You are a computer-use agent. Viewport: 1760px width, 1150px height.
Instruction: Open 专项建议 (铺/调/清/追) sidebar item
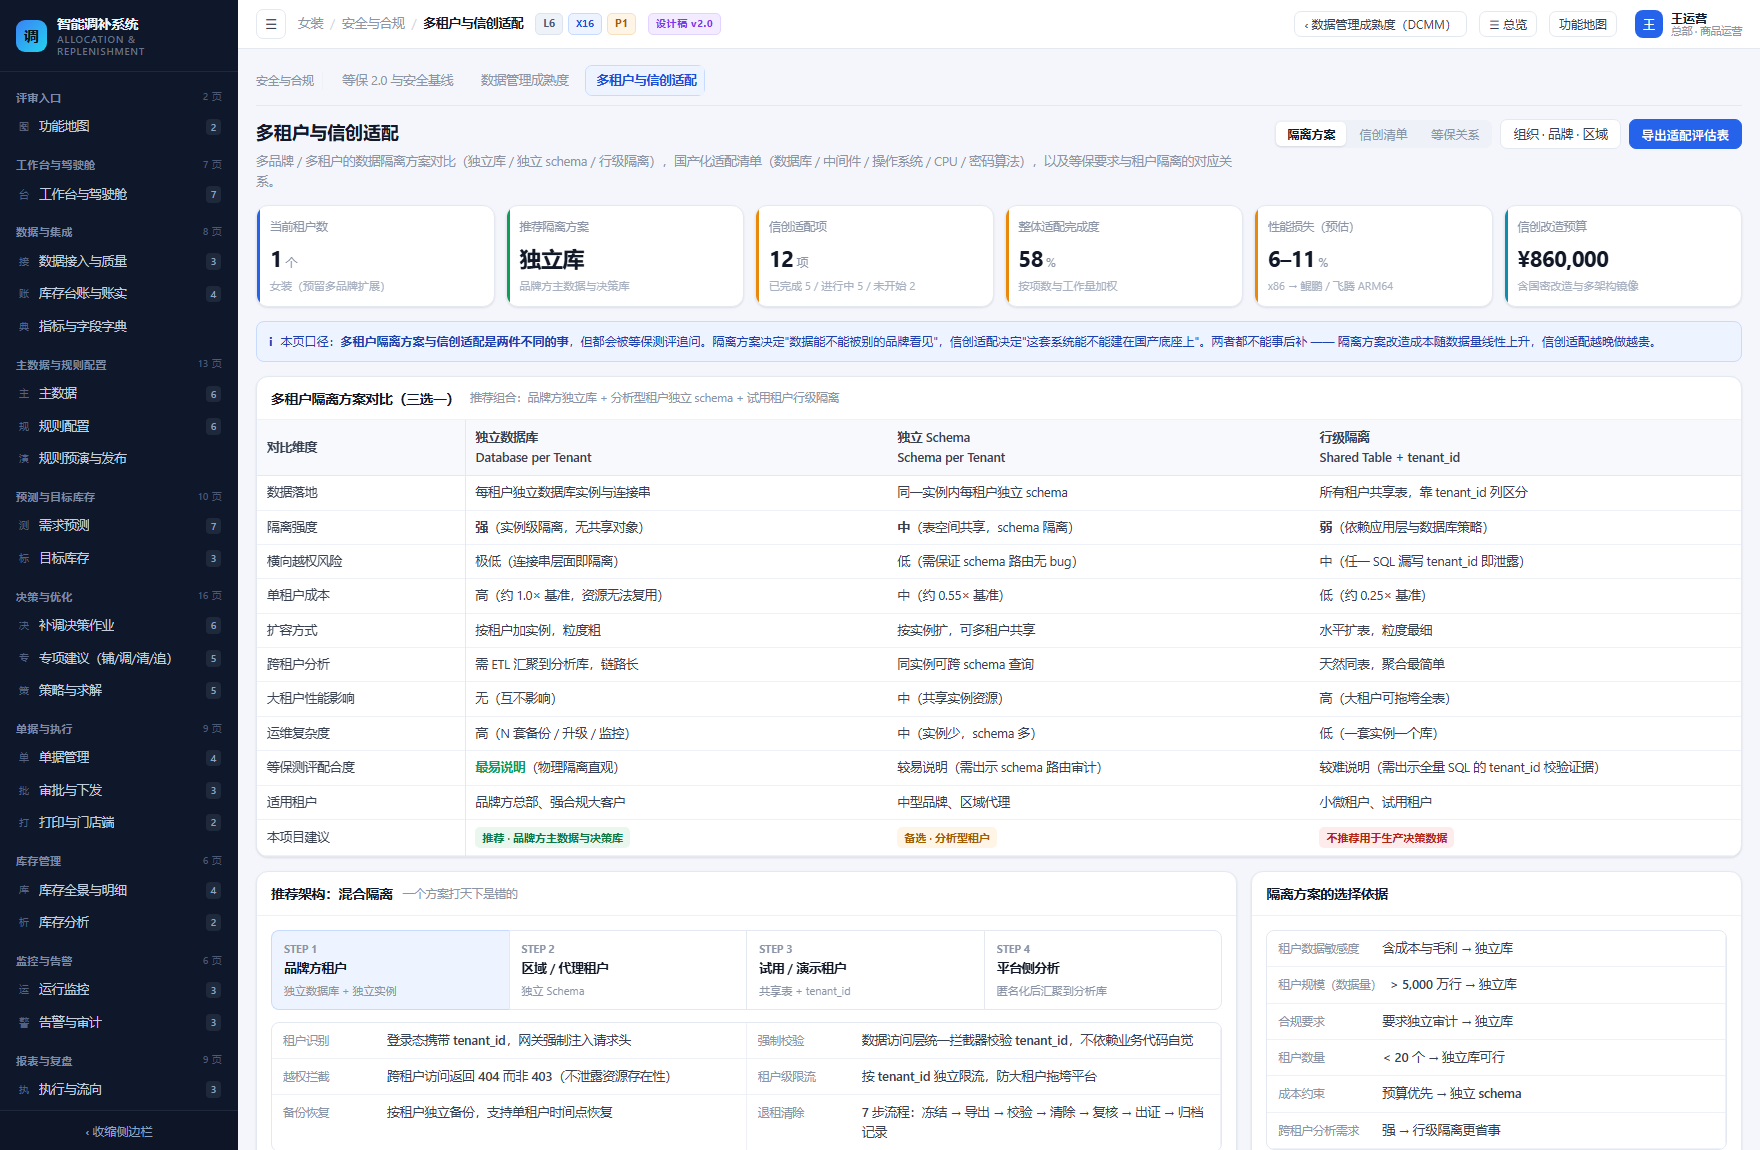(119, 659)
